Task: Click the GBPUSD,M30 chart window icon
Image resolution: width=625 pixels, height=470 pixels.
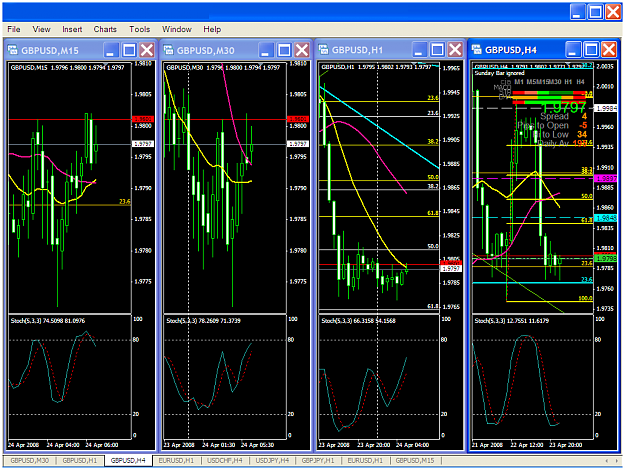Action: 168,50
